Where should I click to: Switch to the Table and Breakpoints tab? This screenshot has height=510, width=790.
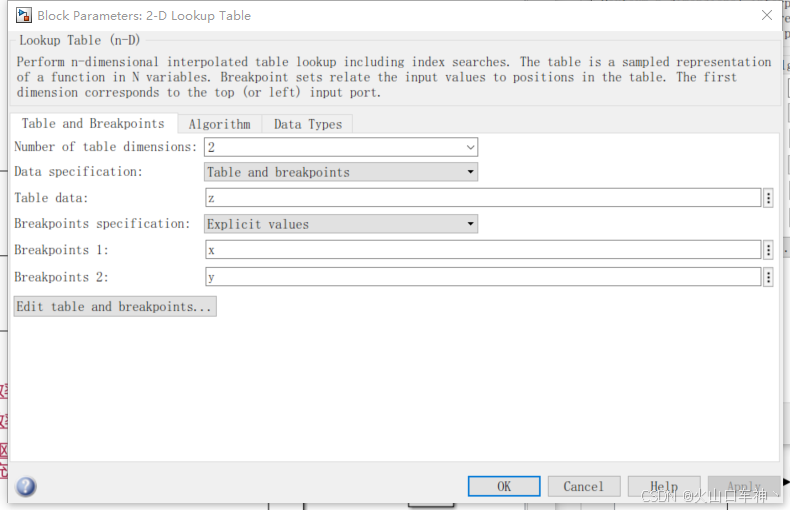point(93,123)
